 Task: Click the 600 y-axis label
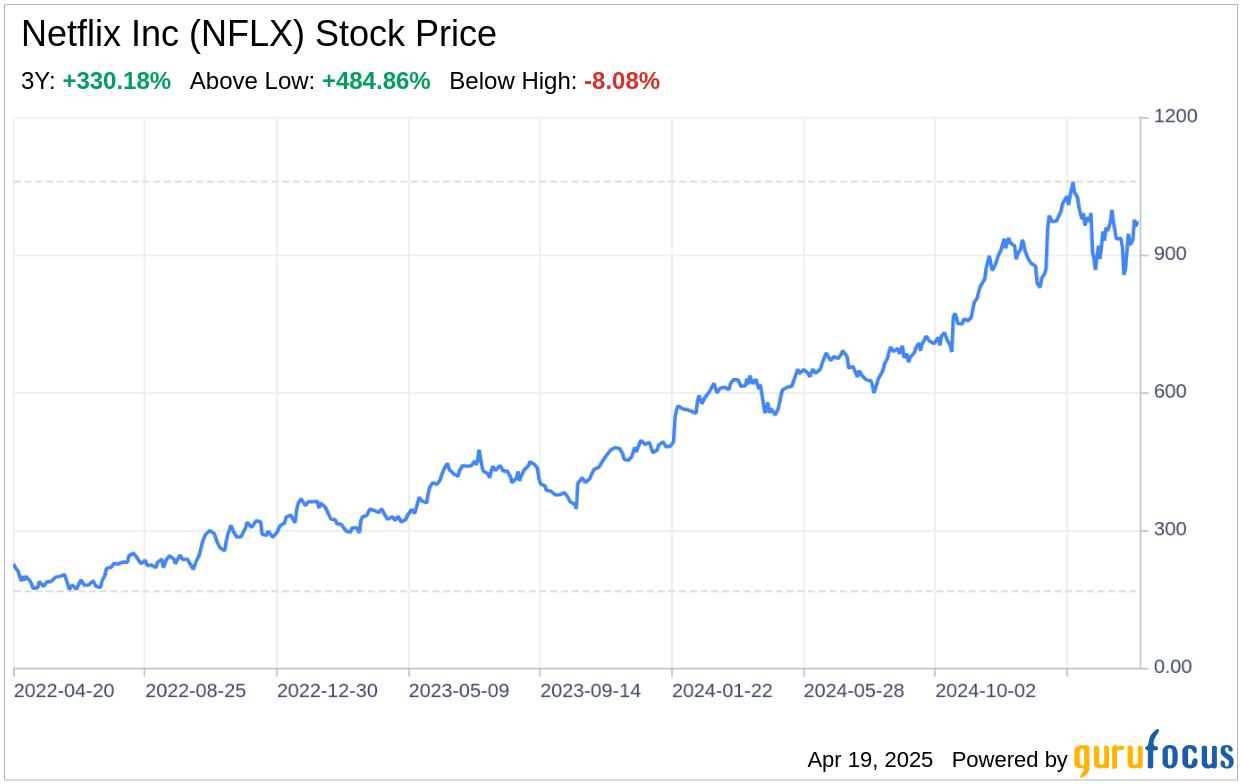click(x=1170, y=392)
